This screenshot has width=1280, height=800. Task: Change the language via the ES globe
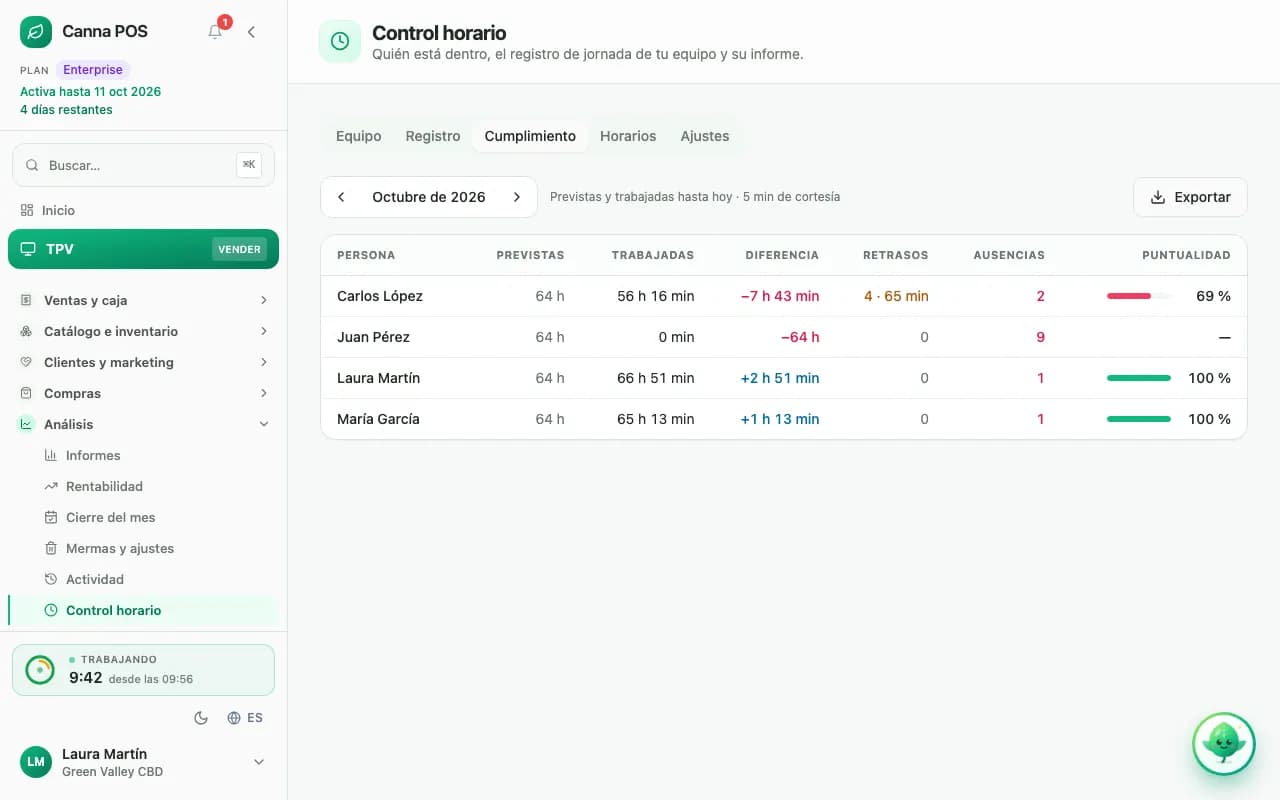point(245,718)
